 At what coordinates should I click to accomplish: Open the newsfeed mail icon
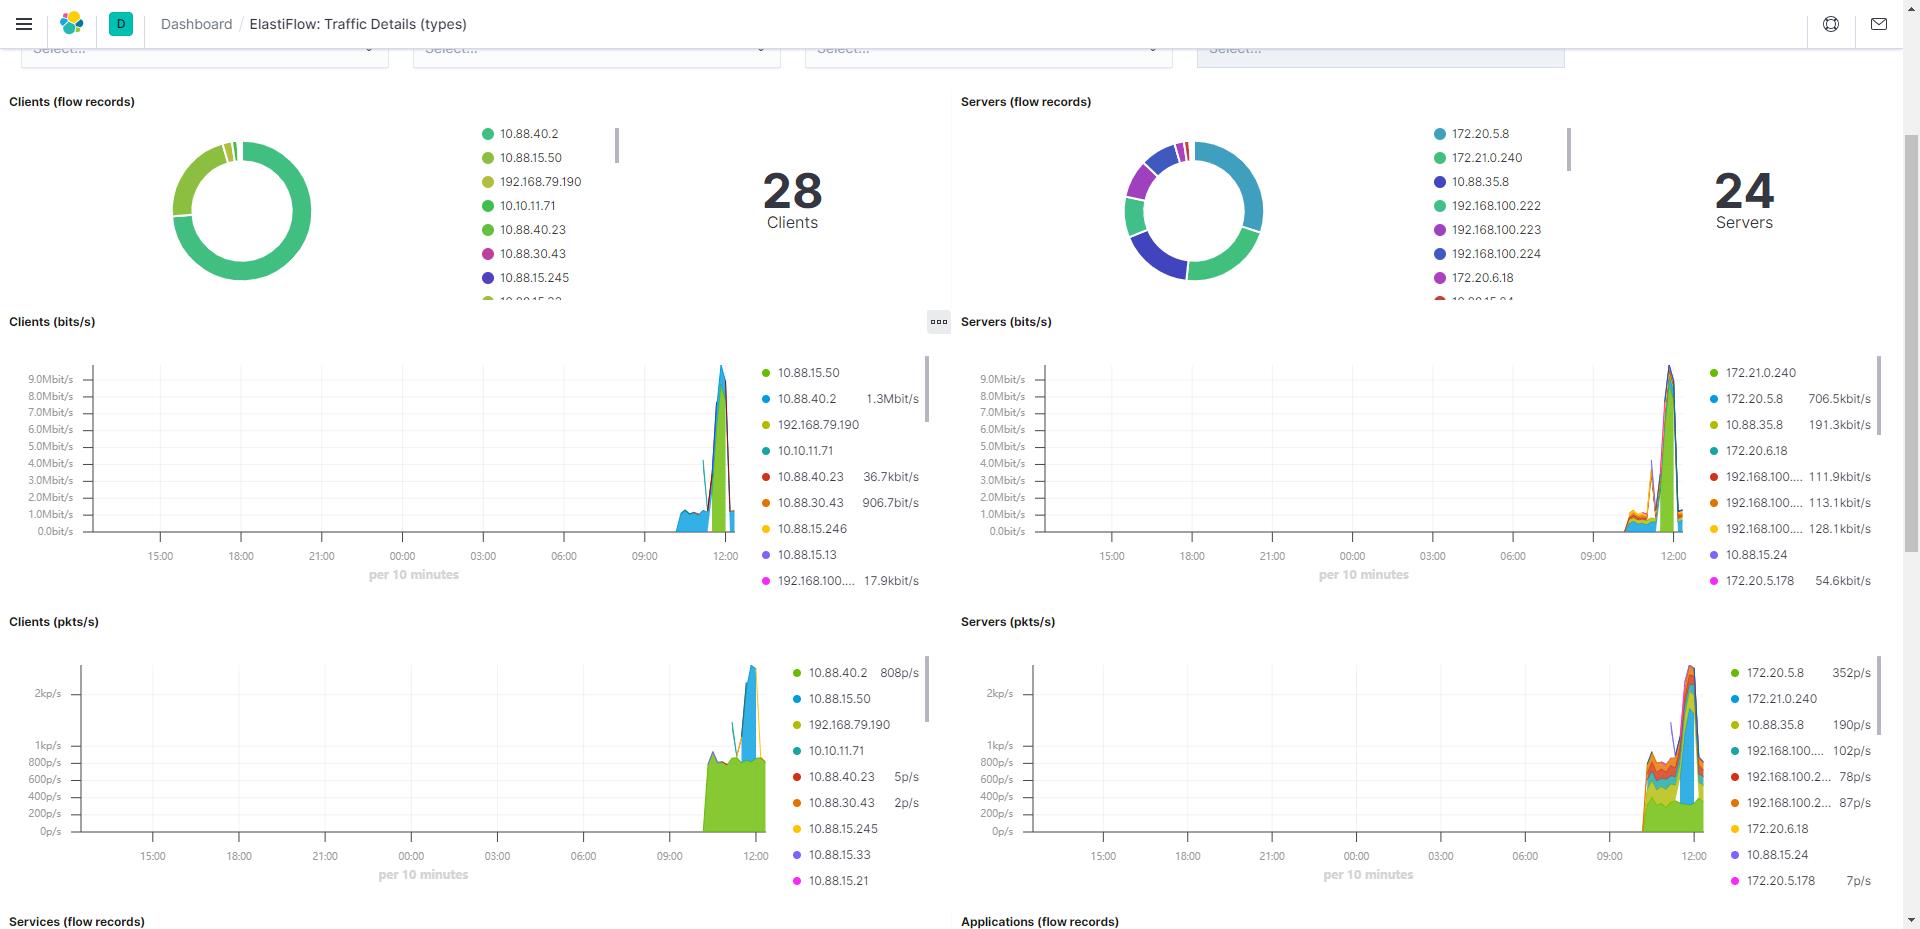coord(1879,24)
